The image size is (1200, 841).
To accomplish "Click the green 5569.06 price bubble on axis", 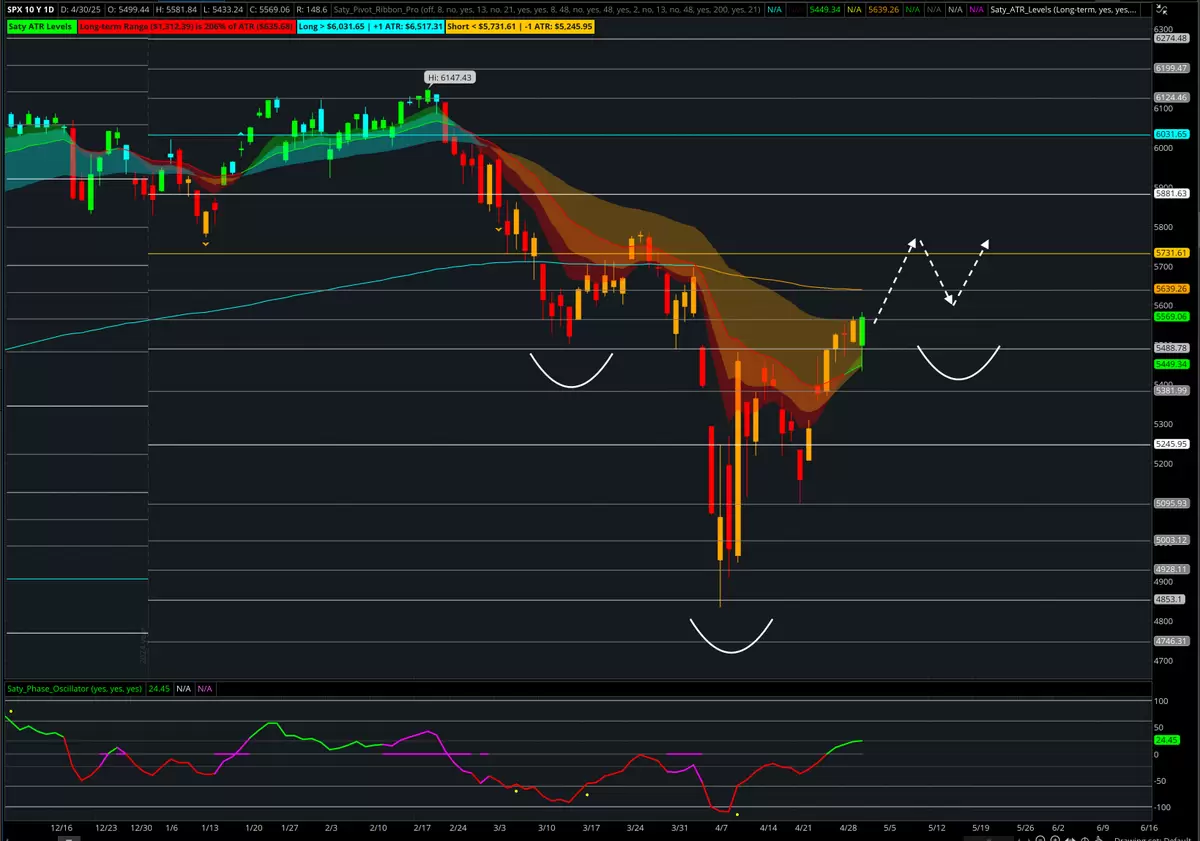I will 1169,316.
